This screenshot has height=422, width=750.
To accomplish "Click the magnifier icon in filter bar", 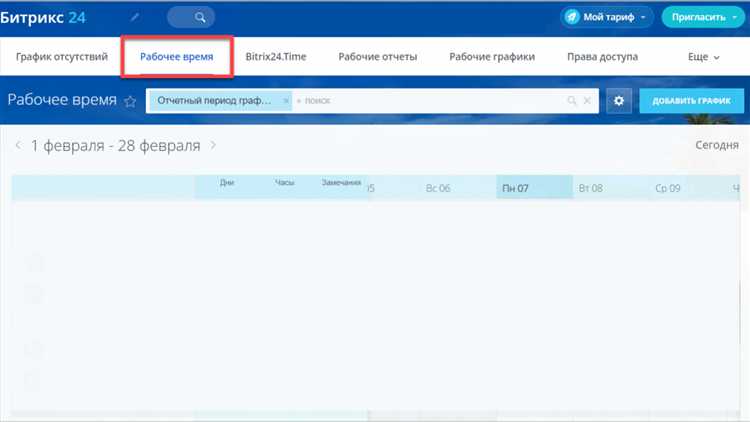I will coord(572,100).
